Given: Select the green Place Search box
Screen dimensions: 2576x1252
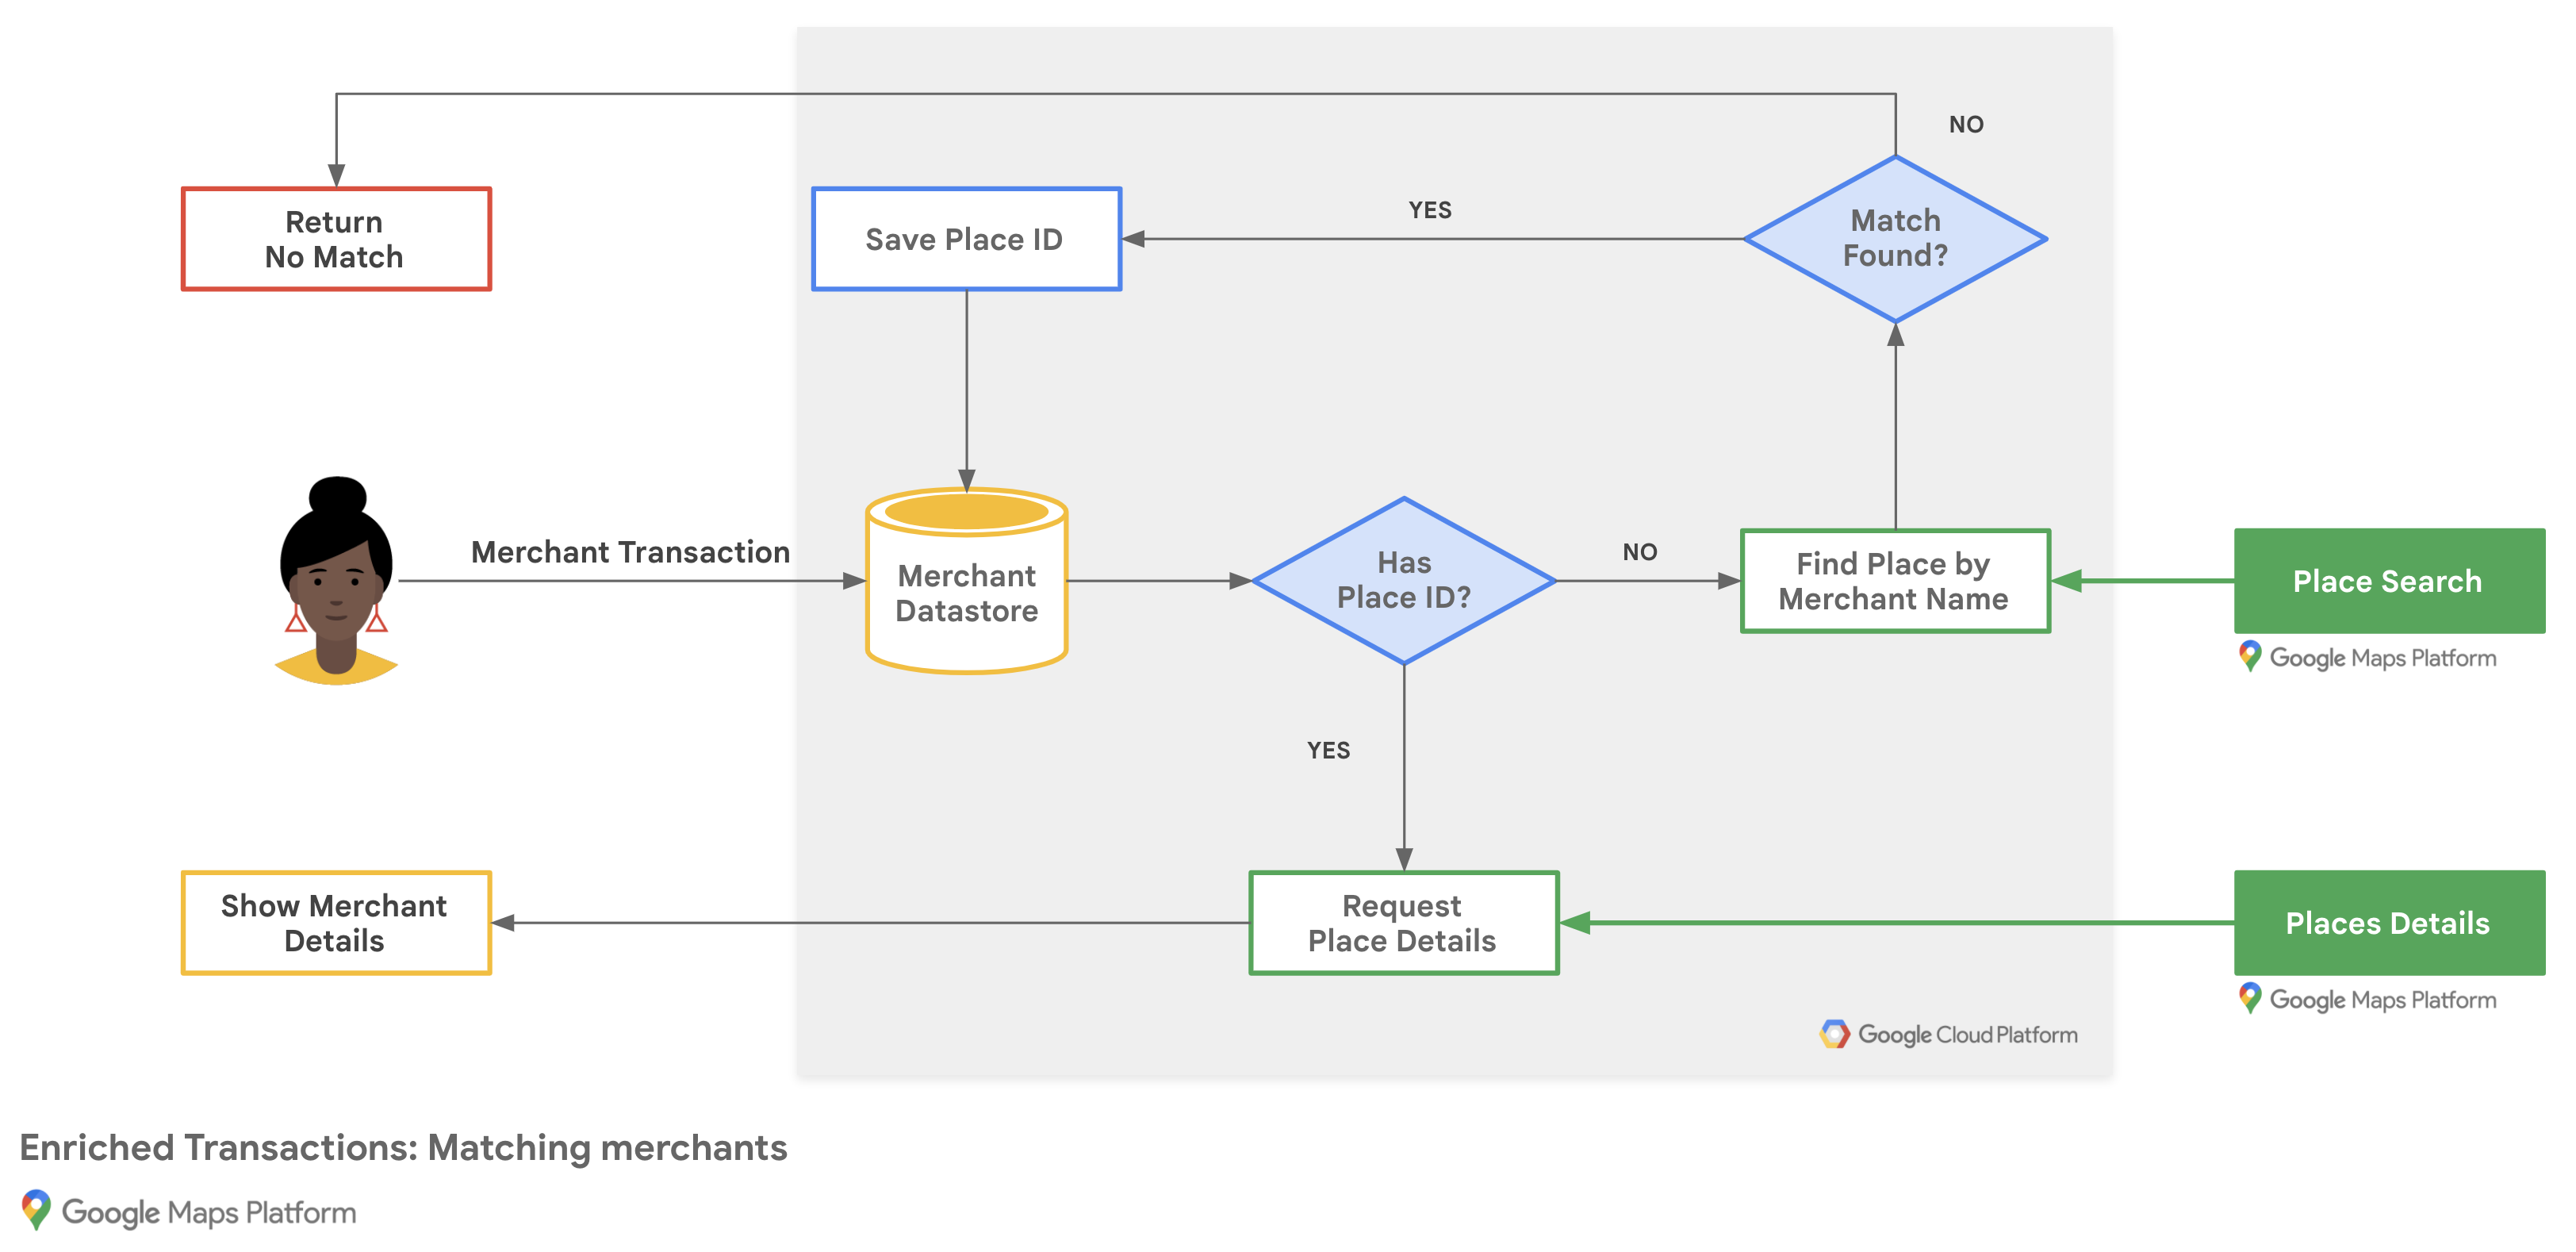Looking at the screenshot, I should [2388, 581].
